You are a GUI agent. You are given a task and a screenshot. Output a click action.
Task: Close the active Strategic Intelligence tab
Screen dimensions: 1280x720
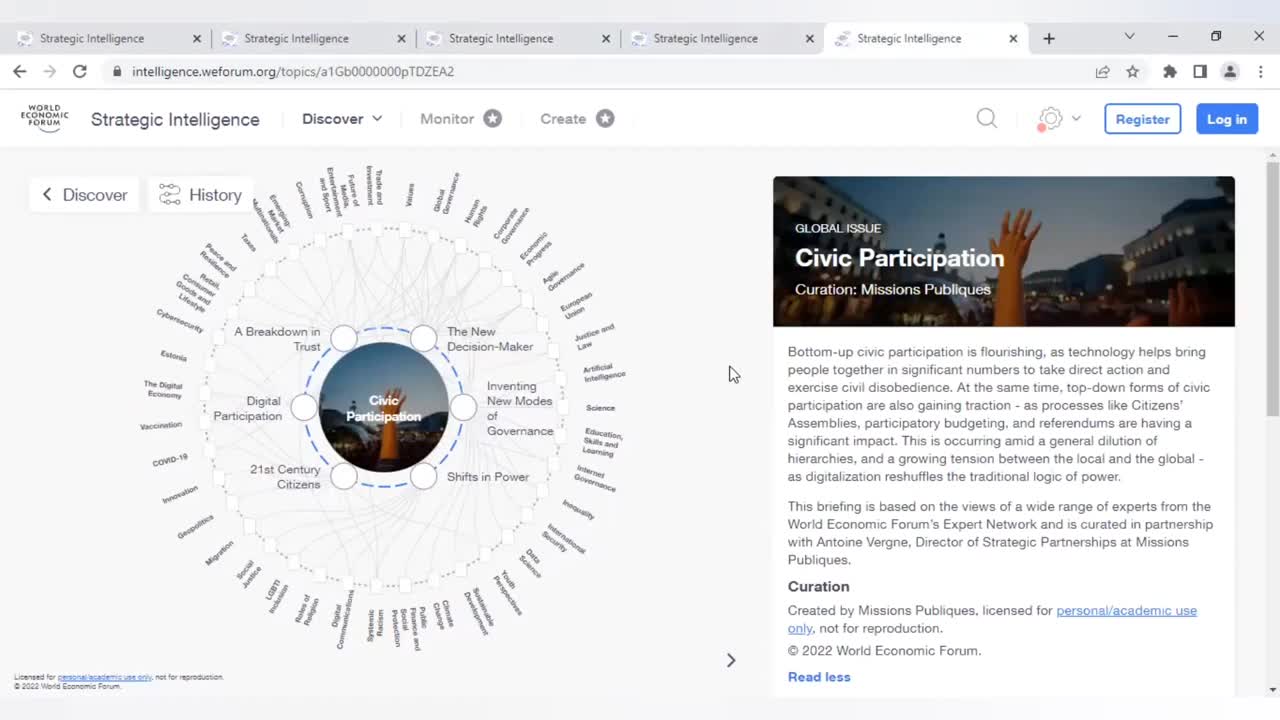tap(1013, 38)
